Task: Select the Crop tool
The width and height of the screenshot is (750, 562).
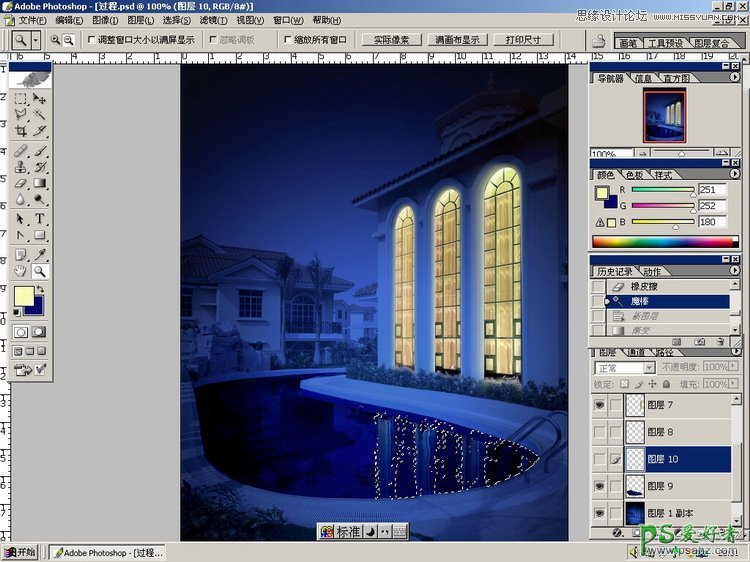Action: coord(21,131)
